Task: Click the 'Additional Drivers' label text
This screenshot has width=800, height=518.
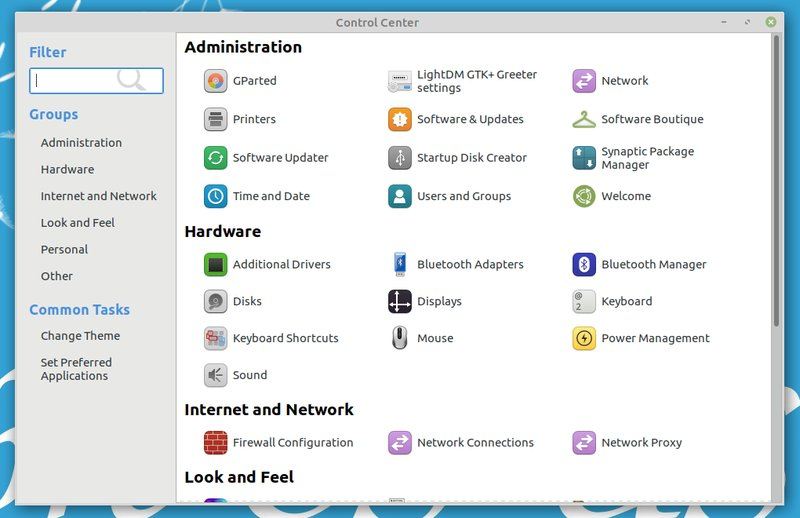Action: (282, 264)
